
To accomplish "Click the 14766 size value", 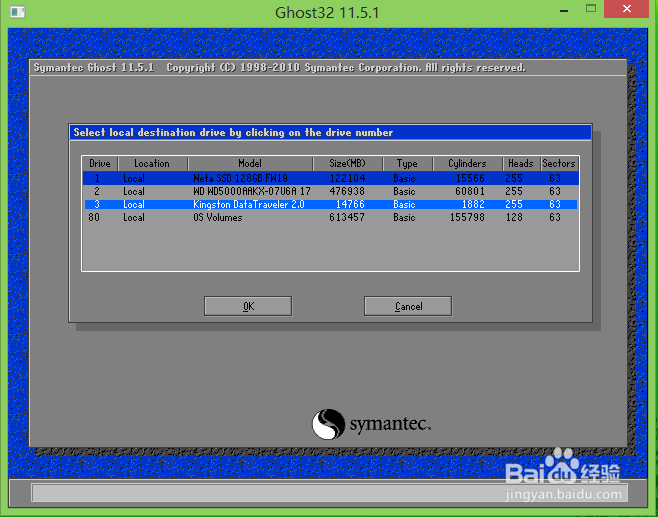I will click(x=350, y=204).
